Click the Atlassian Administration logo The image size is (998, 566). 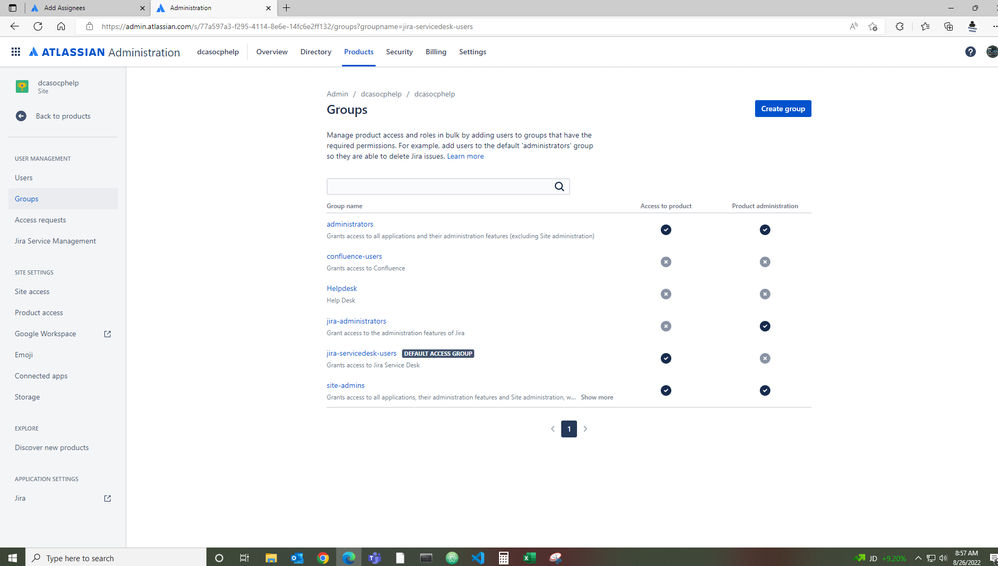104,52
